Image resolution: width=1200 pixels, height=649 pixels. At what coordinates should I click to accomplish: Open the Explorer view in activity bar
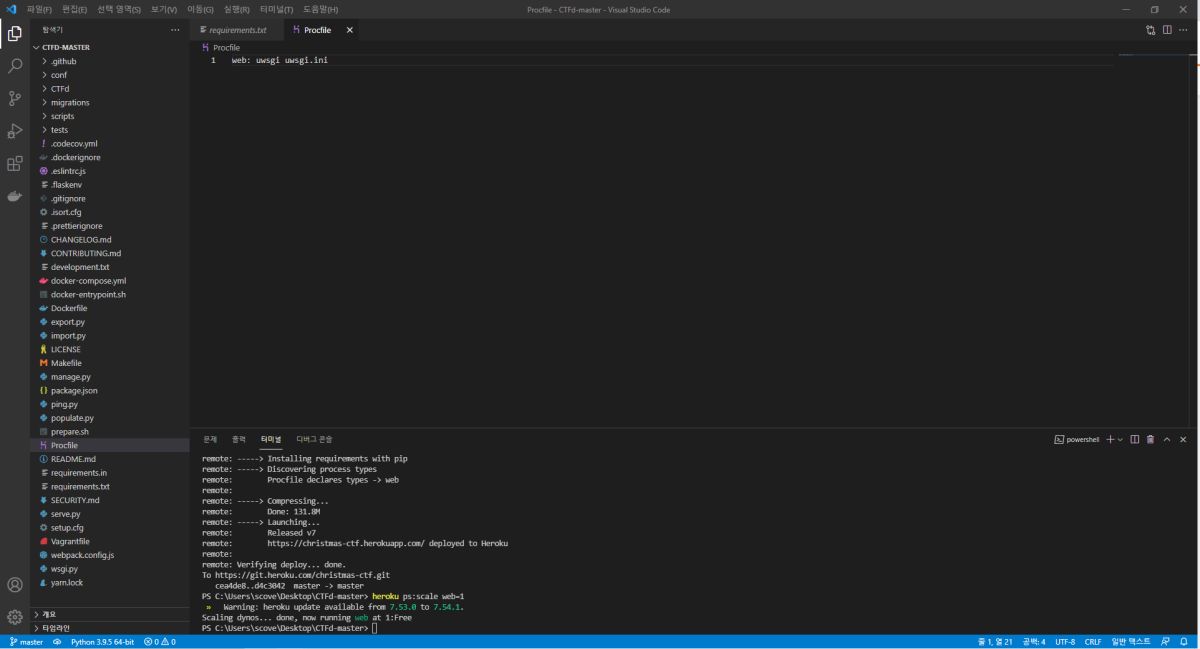(15, 33)
